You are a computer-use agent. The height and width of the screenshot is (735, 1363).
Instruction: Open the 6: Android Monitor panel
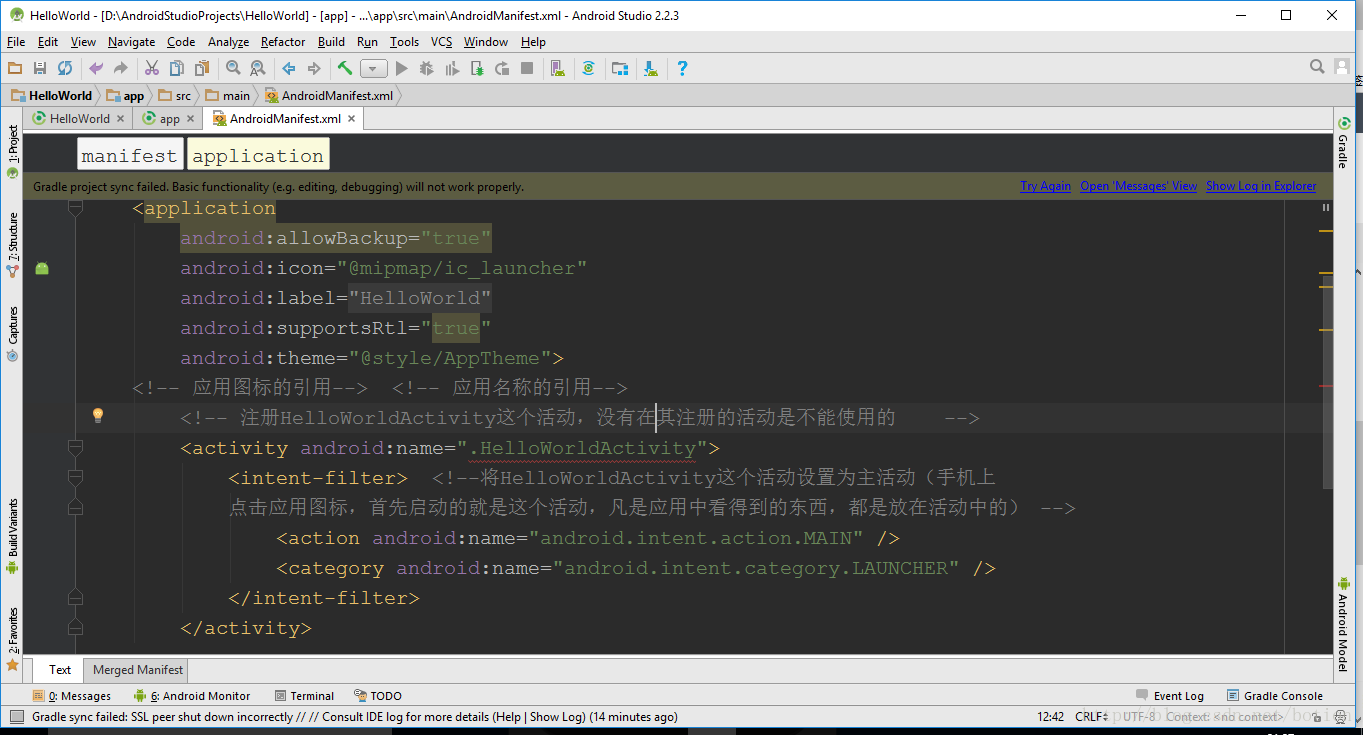click(x=192, y=696)
